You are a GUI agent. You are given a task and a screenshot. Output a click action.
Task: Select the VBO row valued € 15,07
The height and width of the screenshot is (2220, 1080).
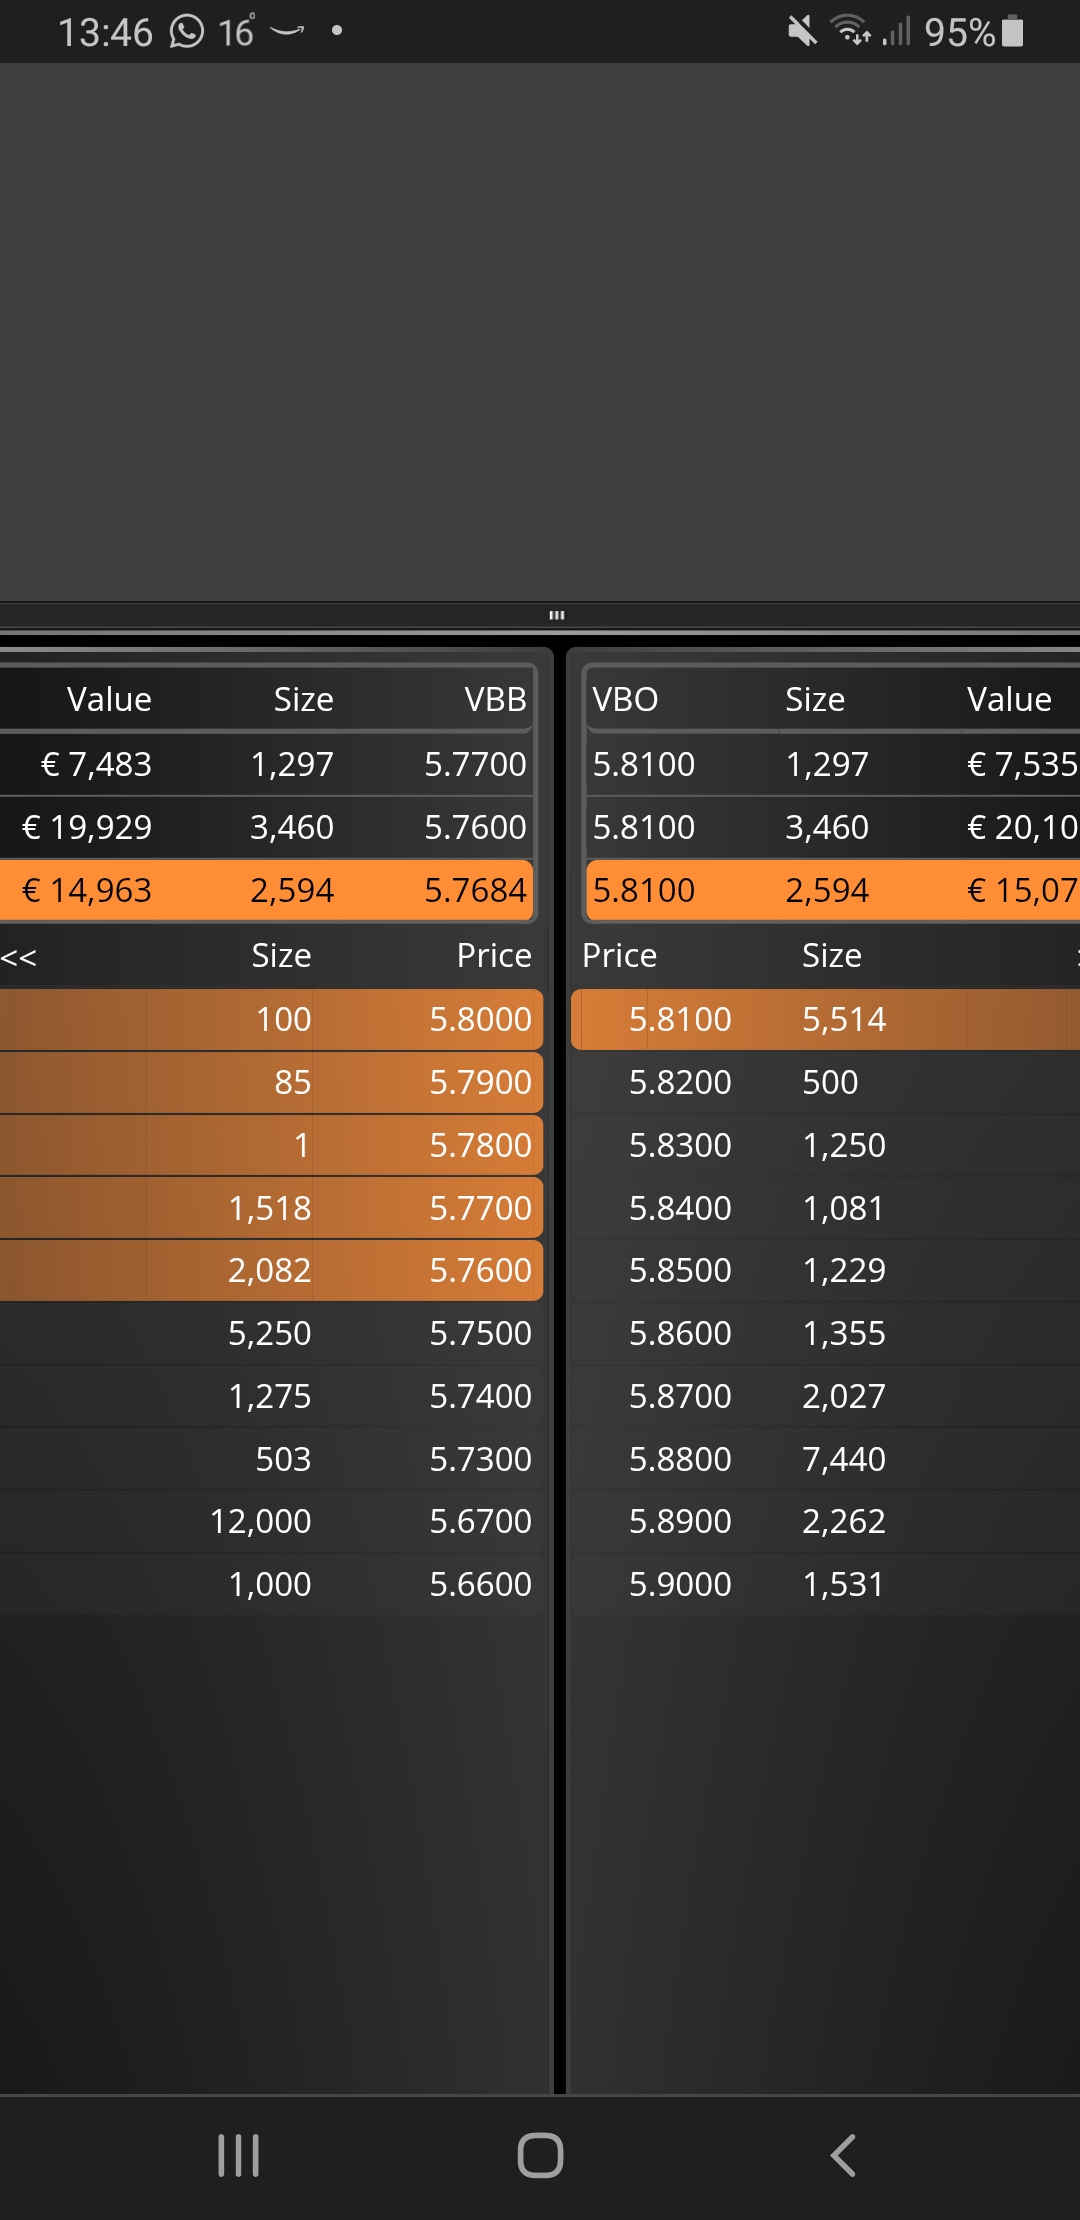click(833, 890)
